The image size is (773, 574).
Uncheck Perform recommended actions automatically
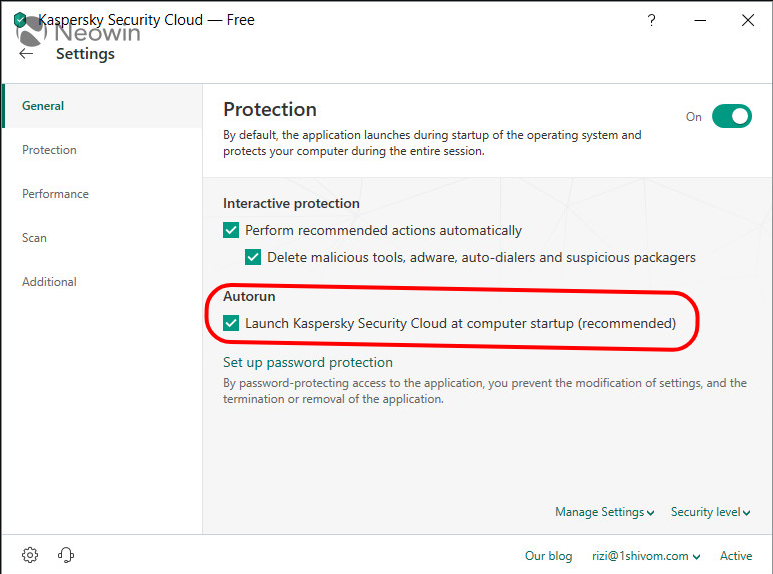pyautogui.click(x=231, y=230)
